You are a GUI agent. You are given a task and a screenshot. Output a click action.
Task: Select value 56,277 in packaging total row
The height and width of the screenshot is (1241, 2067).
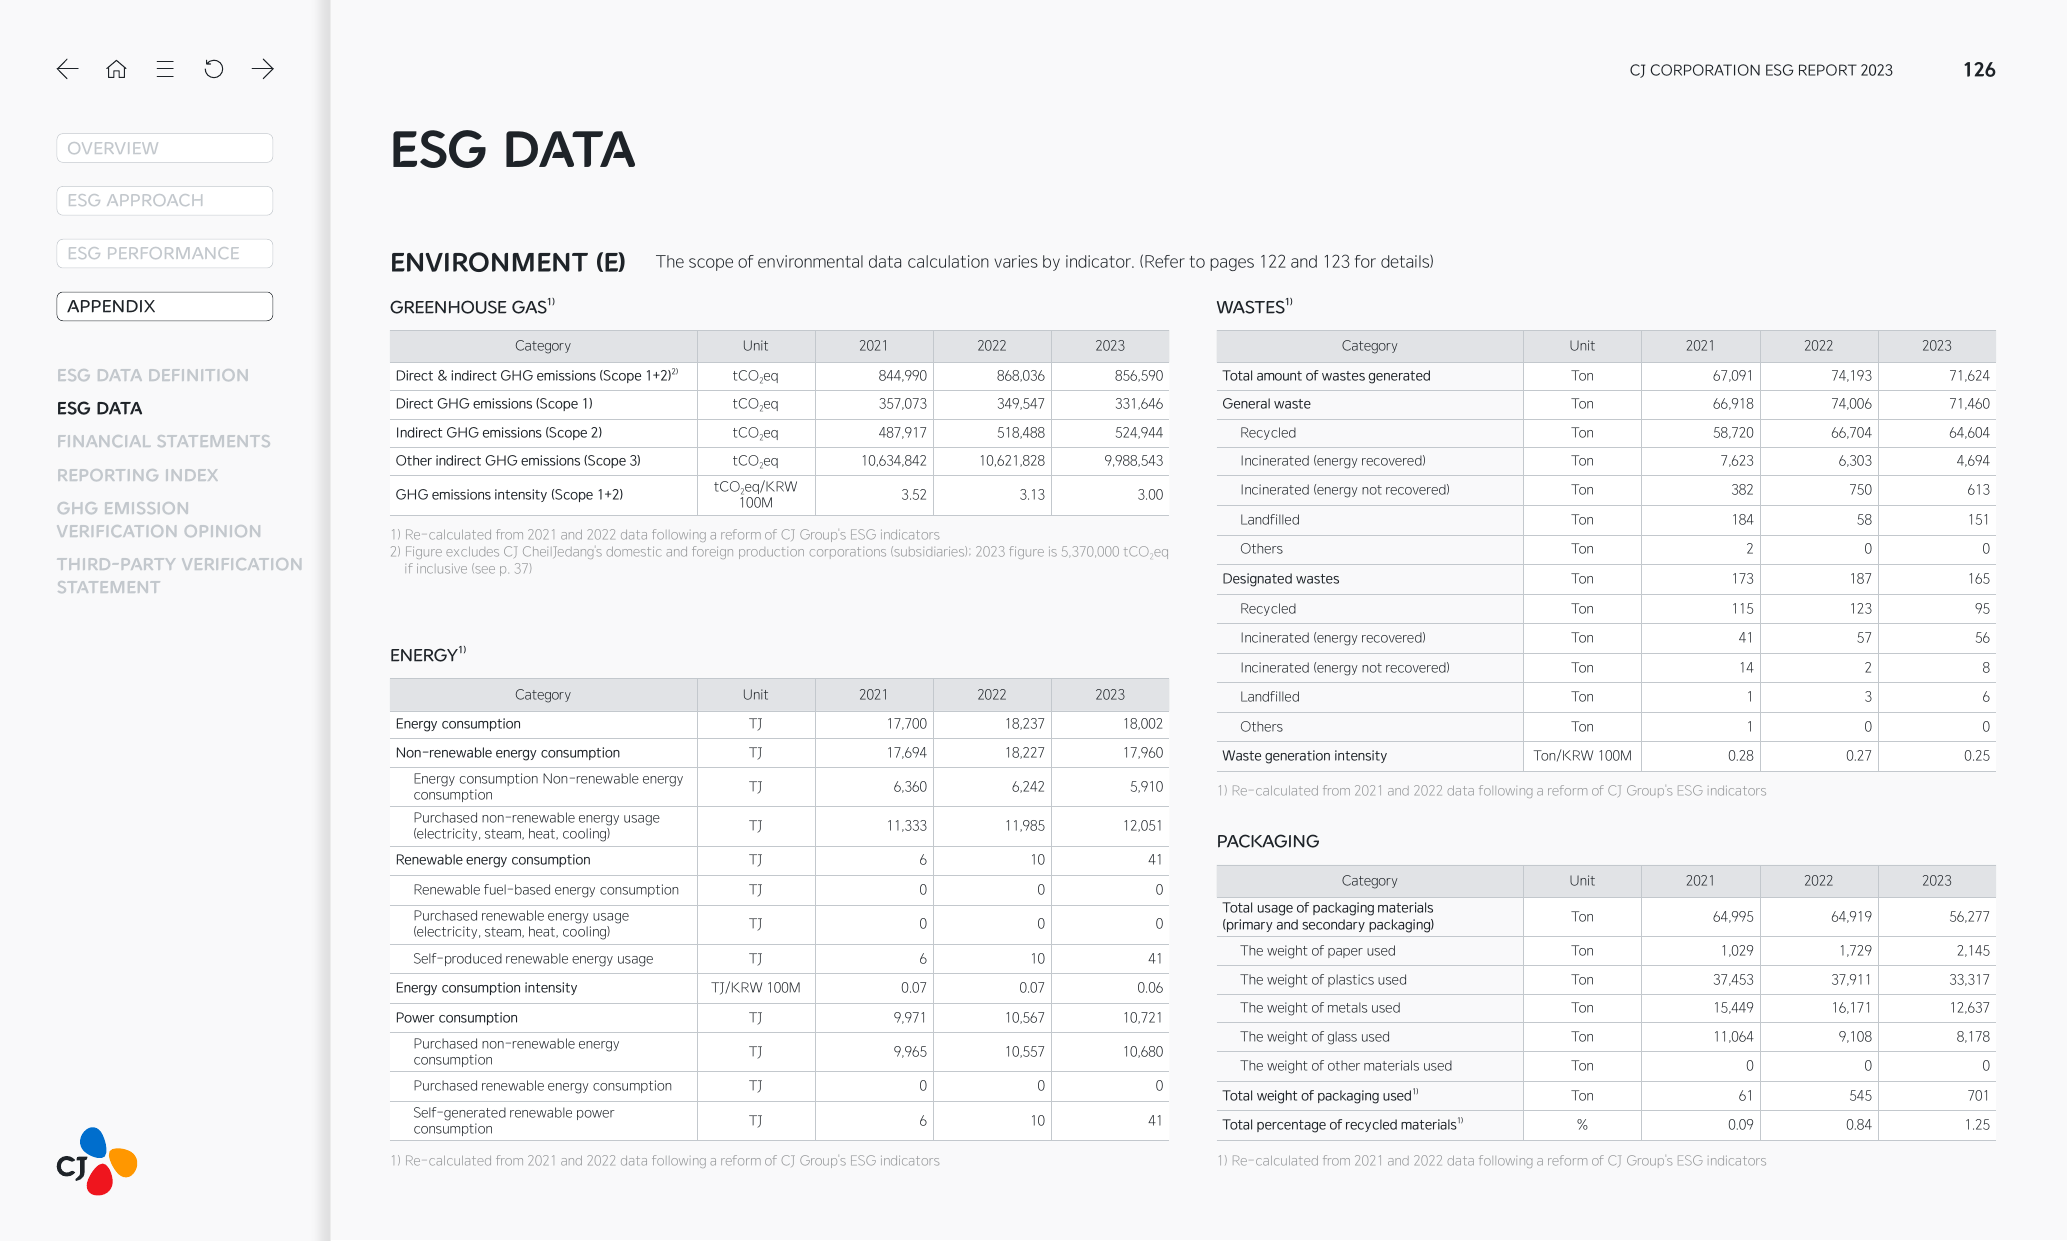(x=1969, y=917)
